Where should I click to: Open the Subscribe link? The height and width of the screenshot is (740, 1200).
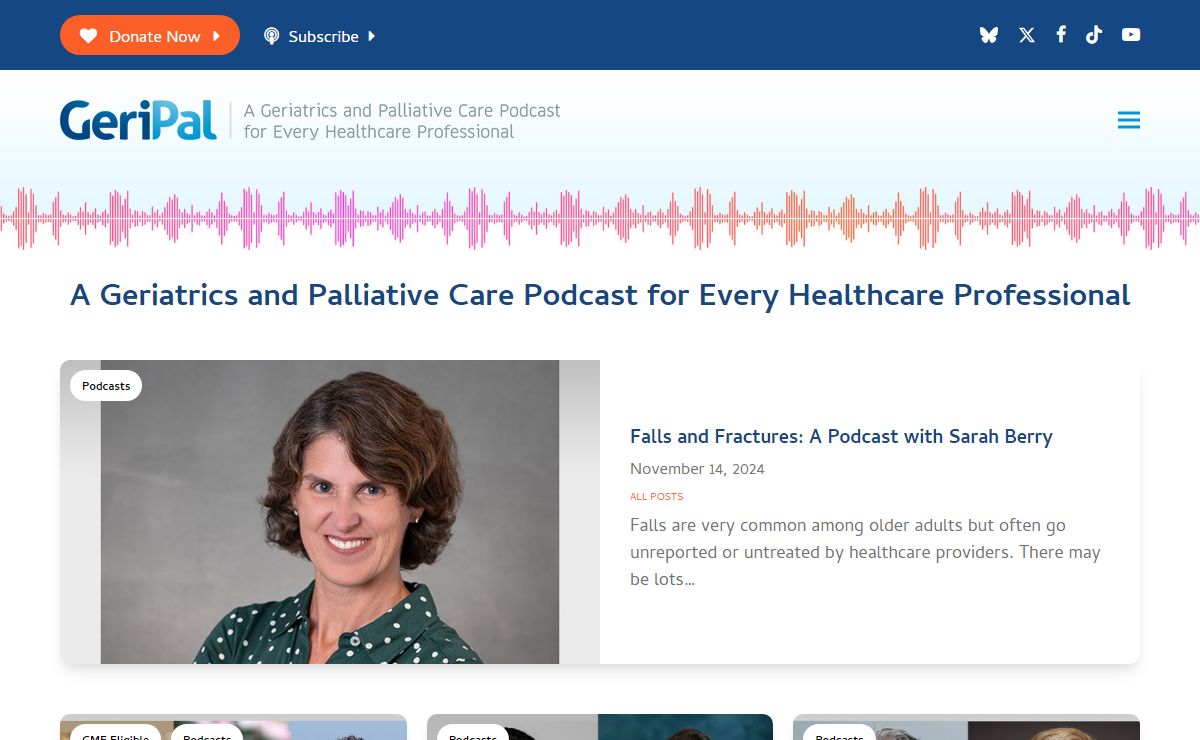[x=319, y=36]
